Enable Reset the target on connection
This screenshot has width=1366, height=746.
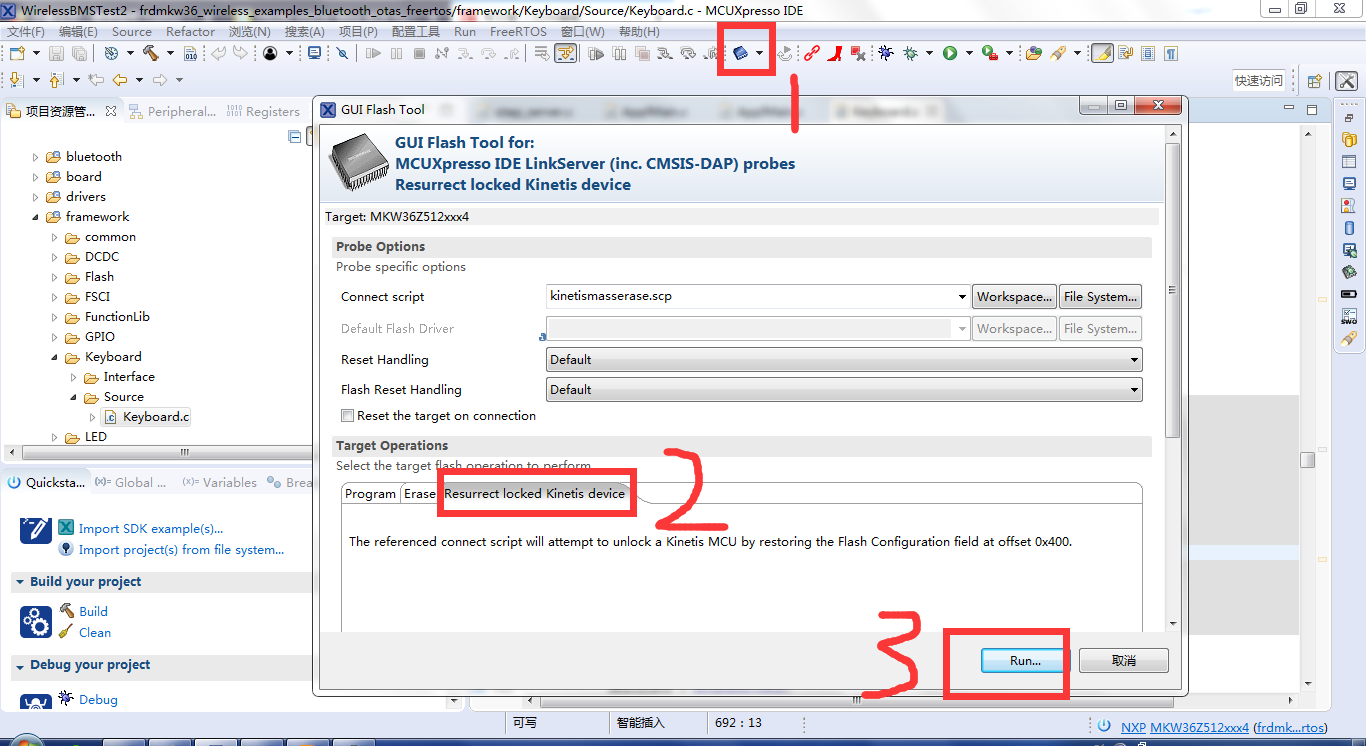point(347,415)
